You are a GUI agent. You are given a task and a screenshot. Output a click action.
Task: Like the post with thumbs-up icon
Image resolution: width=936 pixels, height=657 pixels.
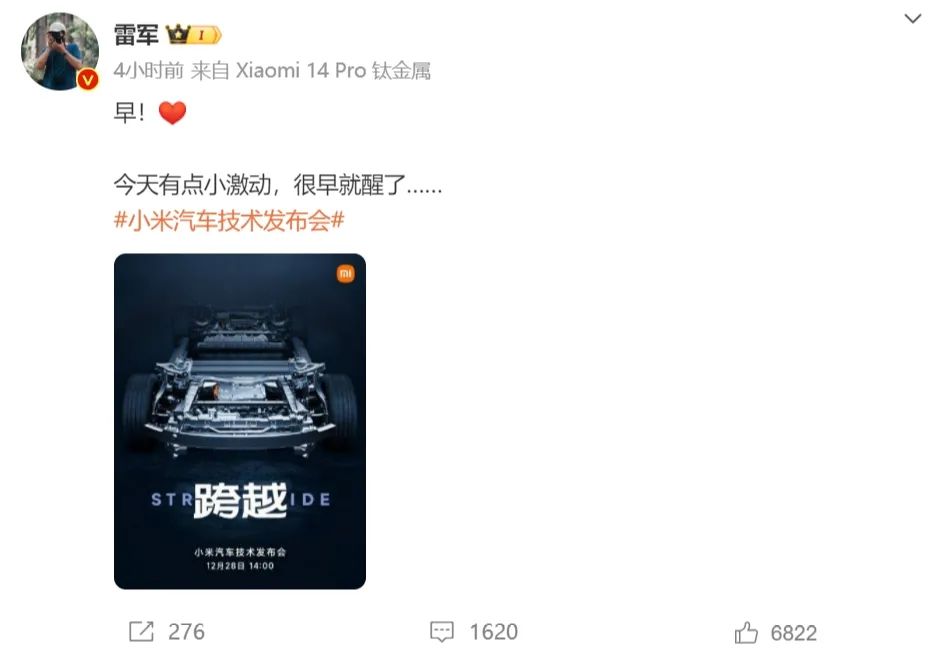[746, 633]
